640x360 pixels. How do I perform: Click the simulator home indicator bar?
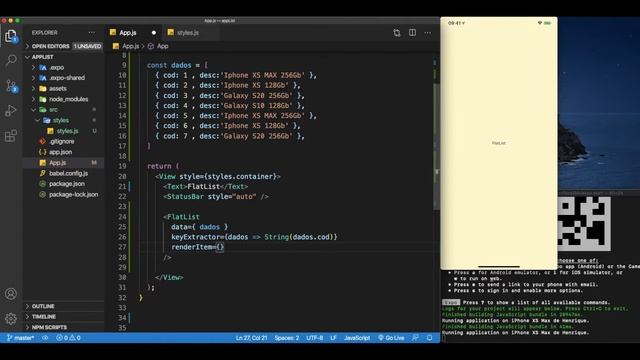click(x=499, y=267)
